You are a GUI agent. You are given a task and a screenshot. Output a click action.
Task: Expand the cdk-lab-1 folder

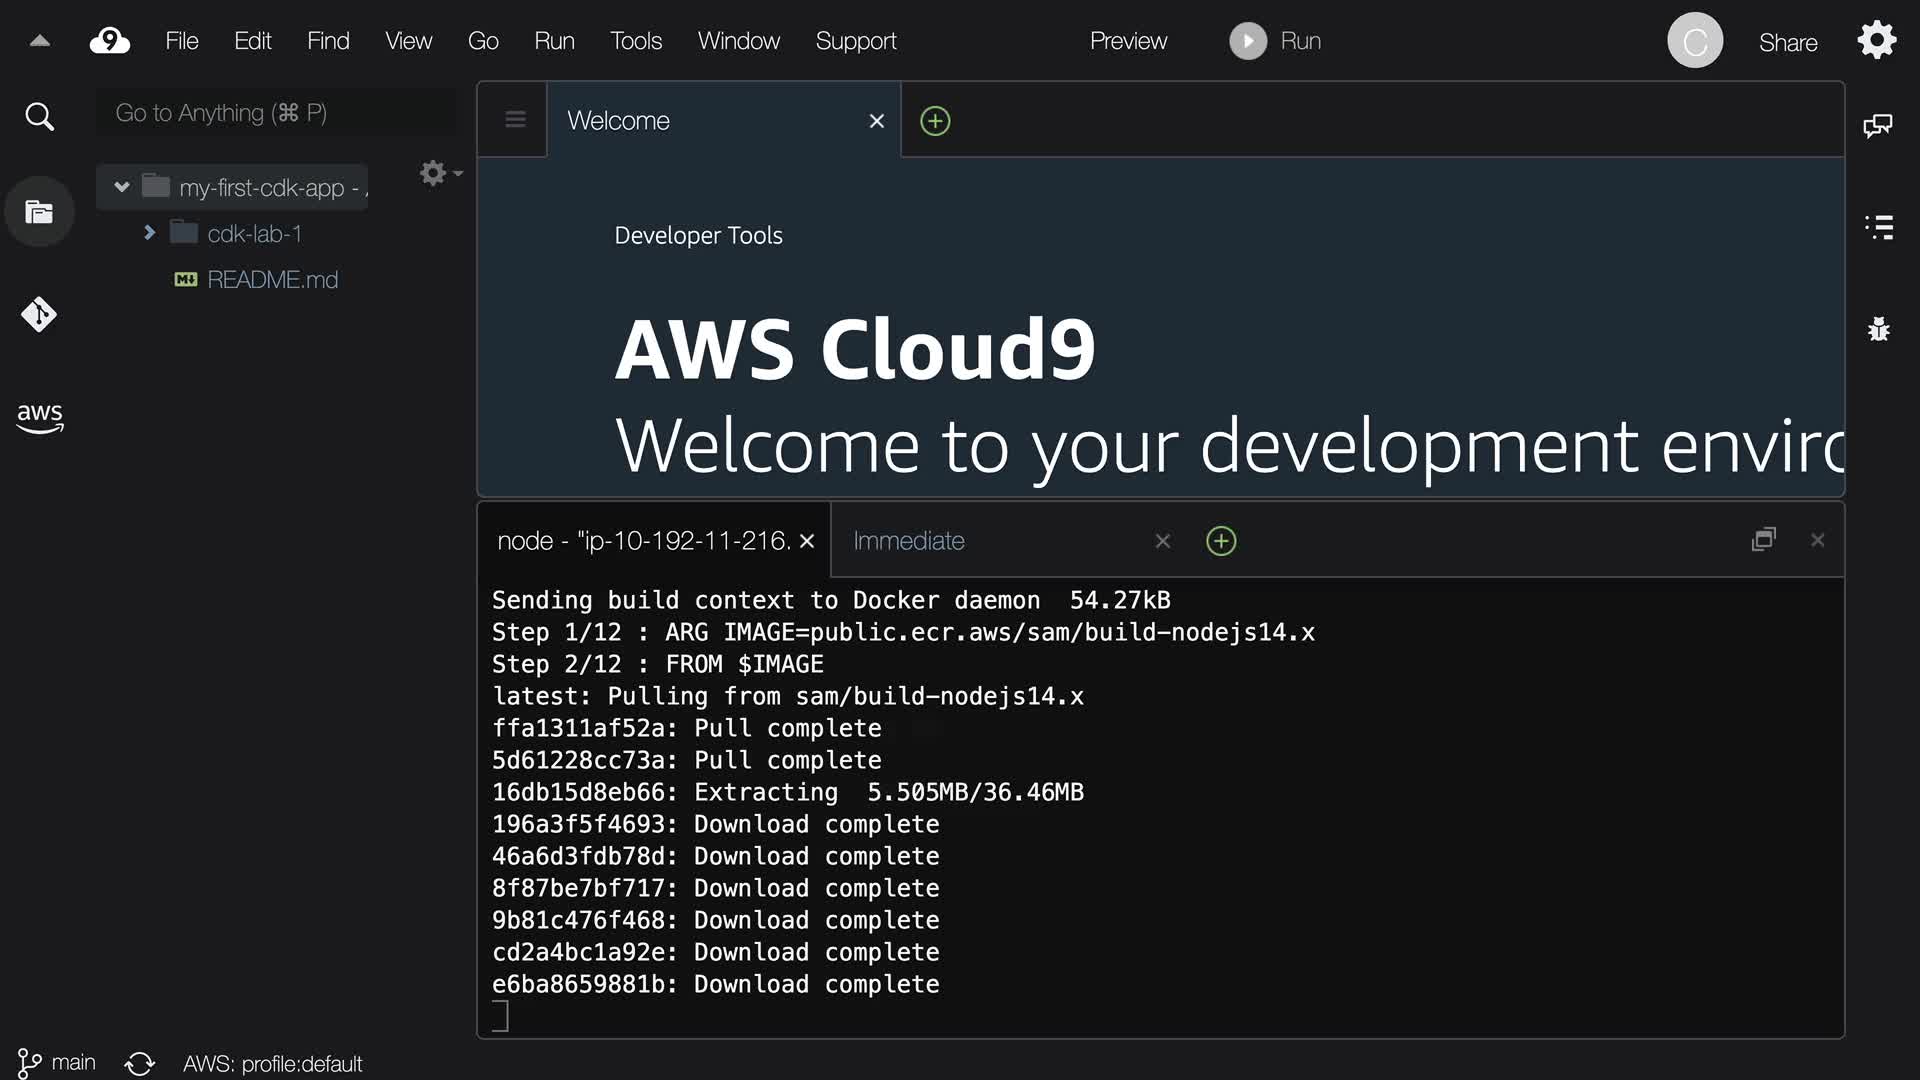149,233
